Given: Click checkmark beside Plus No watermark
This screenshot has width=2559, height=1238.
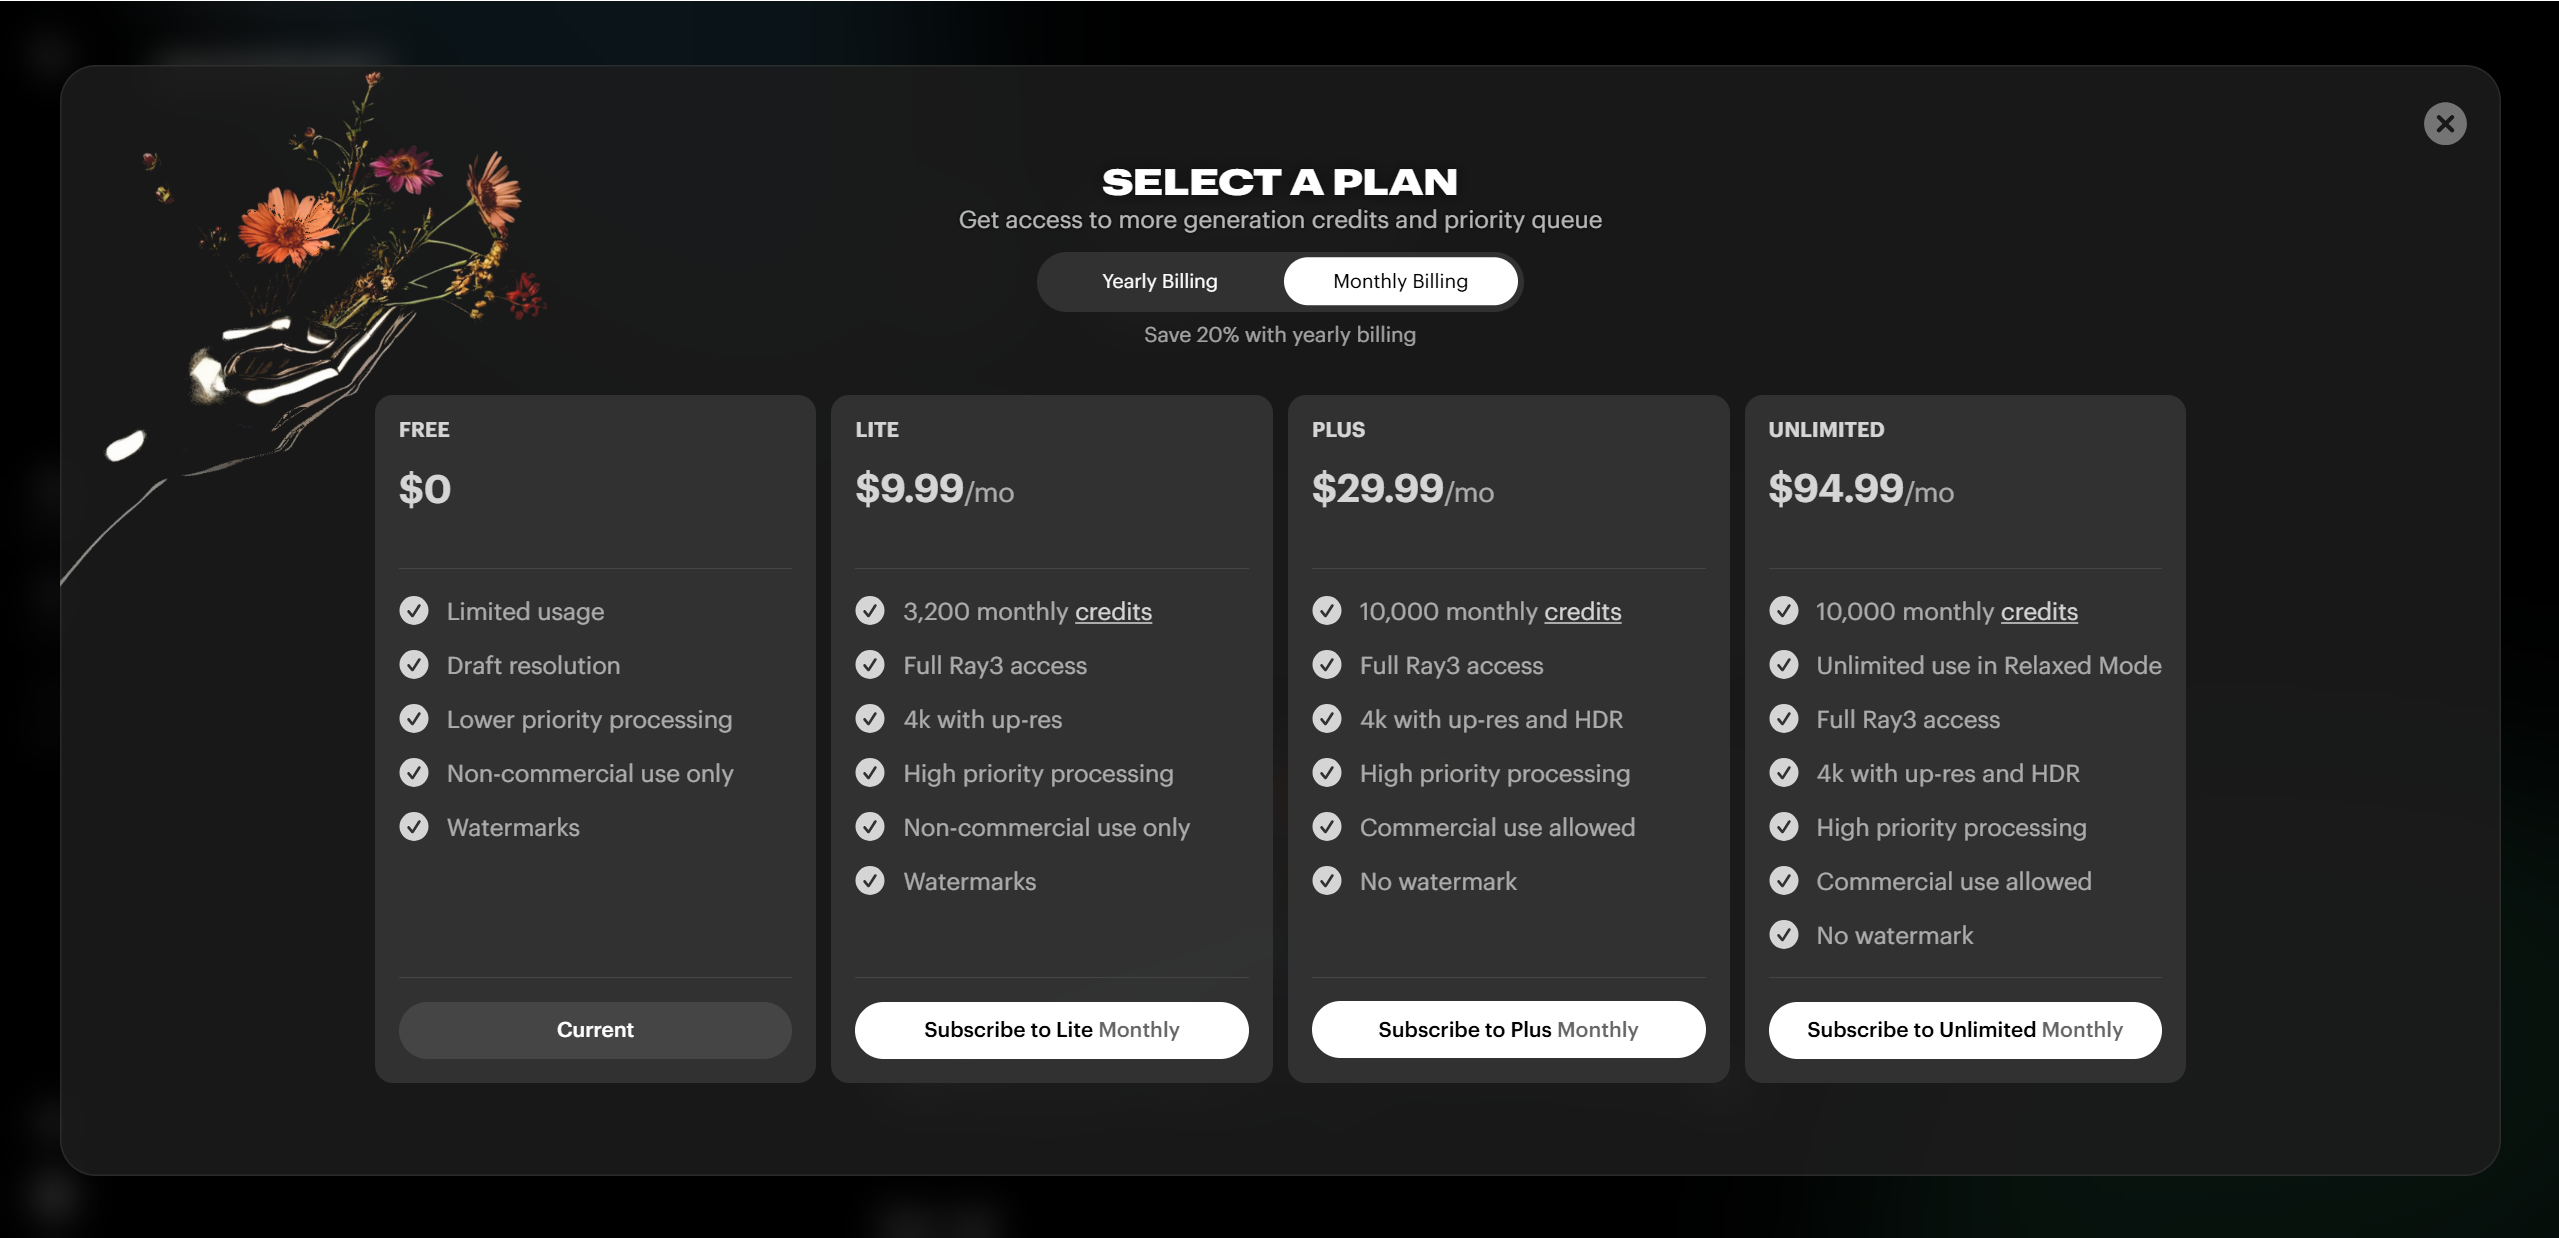Looking at the screenshot, I should point(1327,881).
